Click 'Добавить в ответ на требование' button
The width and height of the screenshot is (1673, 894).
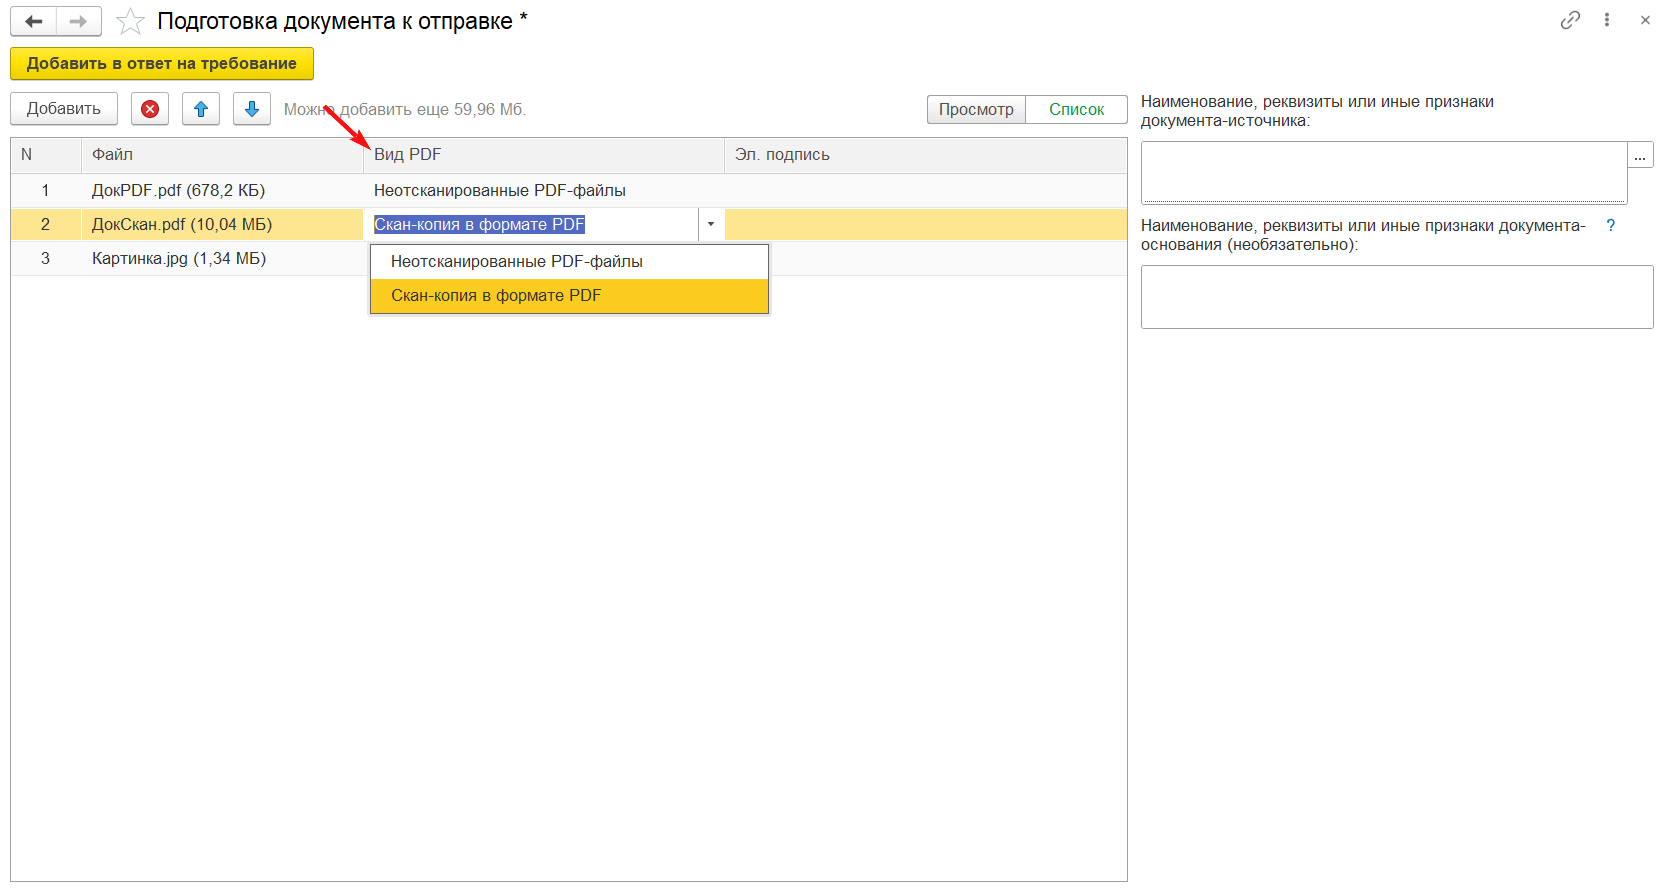tap(162, 64)
